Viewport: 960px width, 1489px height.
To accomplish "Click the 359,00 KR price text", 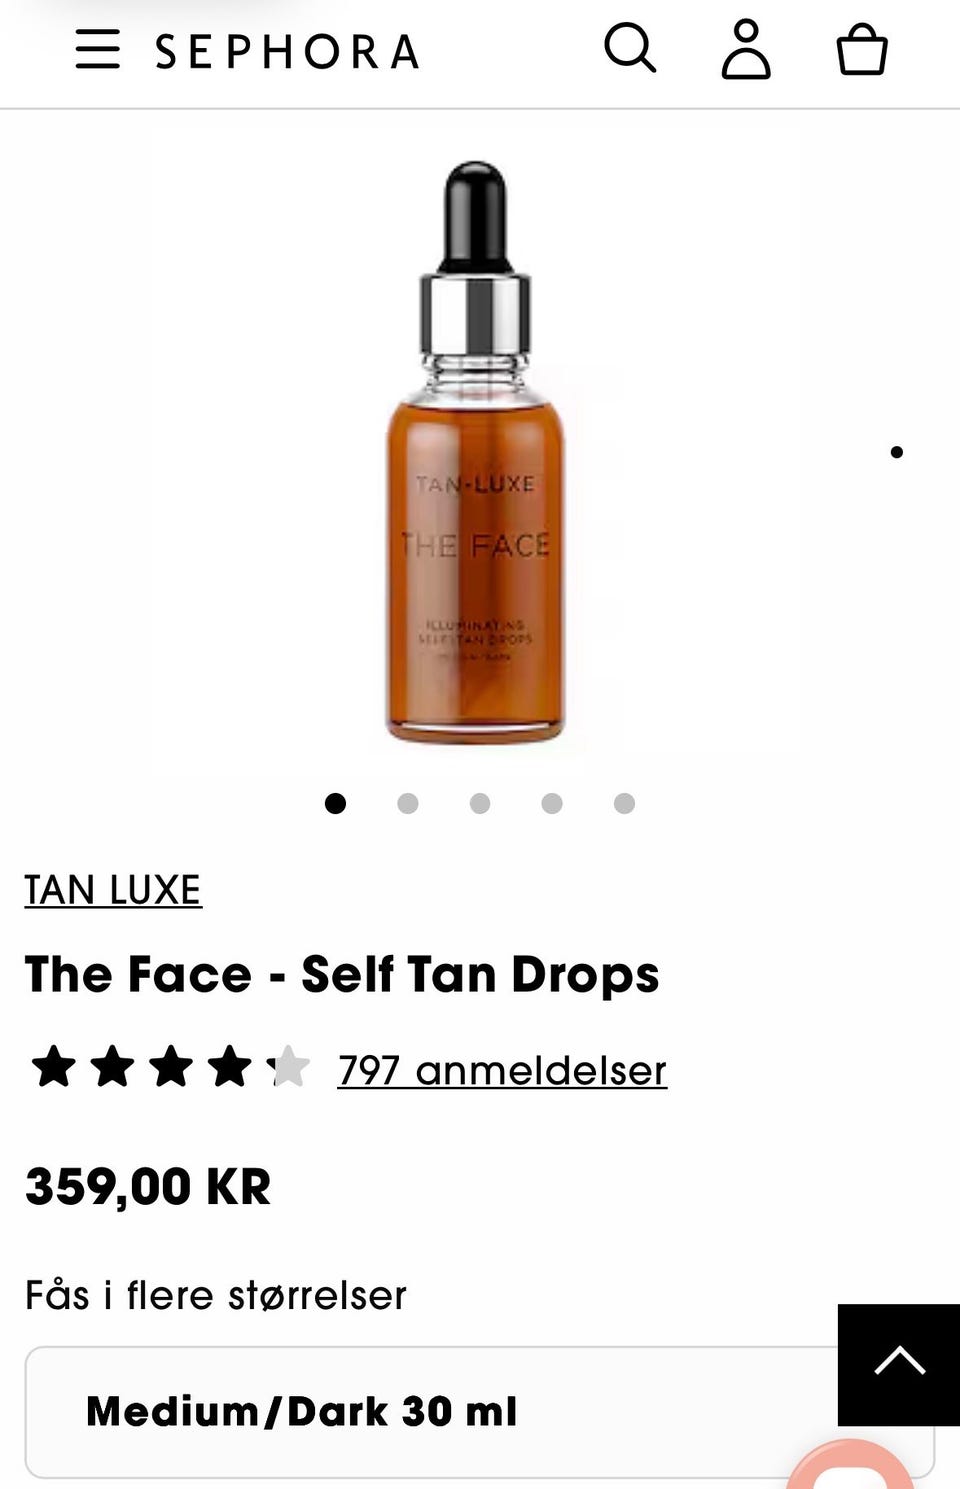I will tap(148, 1187).
